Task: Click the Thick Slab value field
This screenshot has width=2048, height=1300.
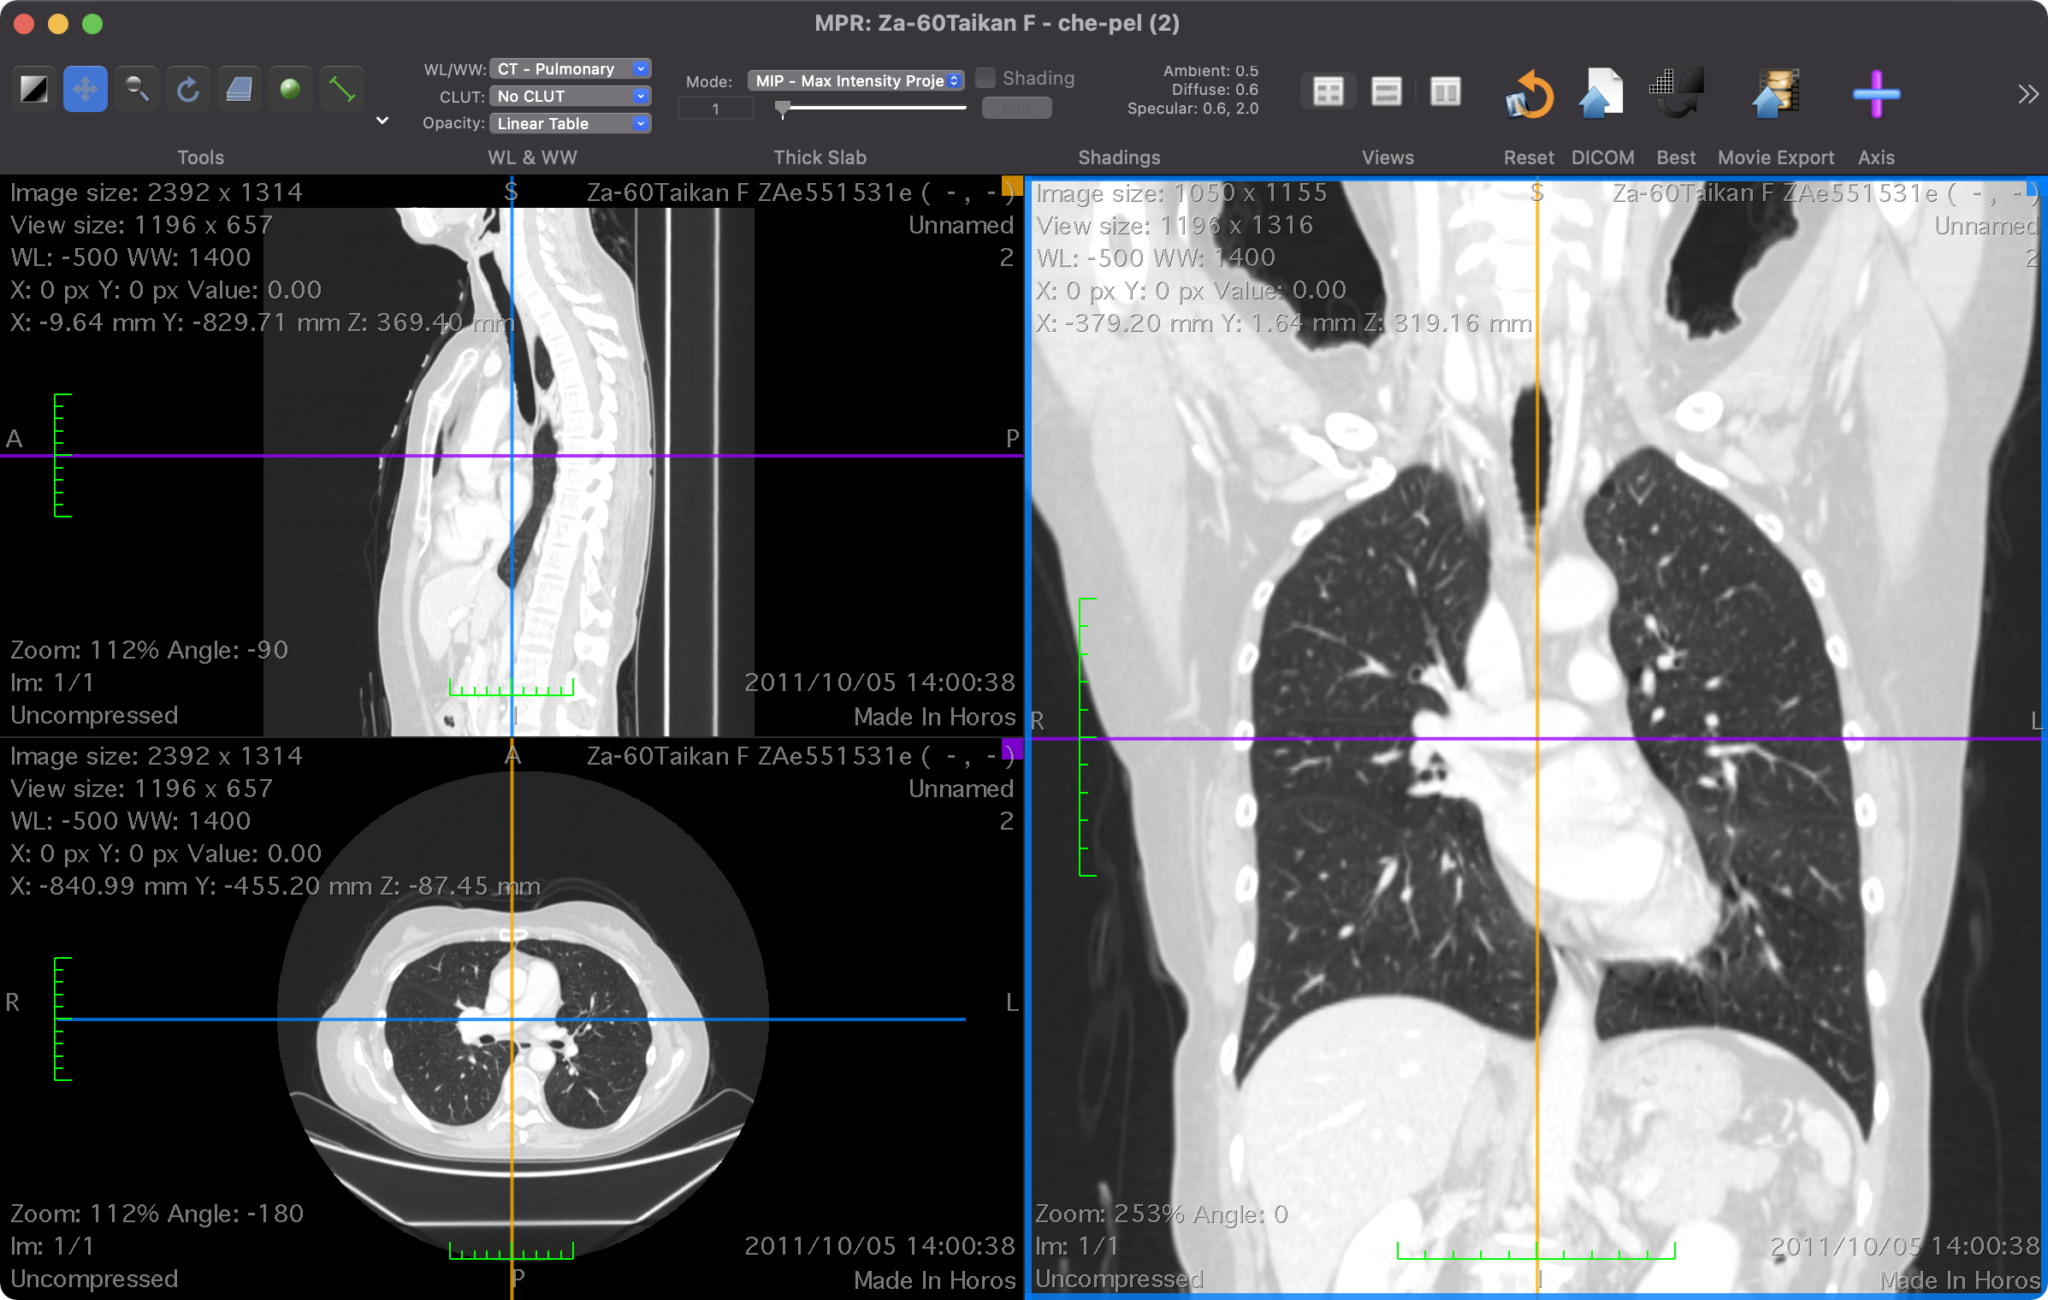Action: (x=716, y=109)
